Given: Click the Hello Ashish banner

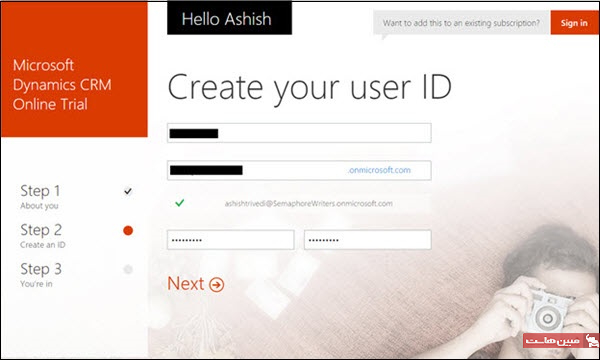Looking at the screenshot, I should 229,18.
